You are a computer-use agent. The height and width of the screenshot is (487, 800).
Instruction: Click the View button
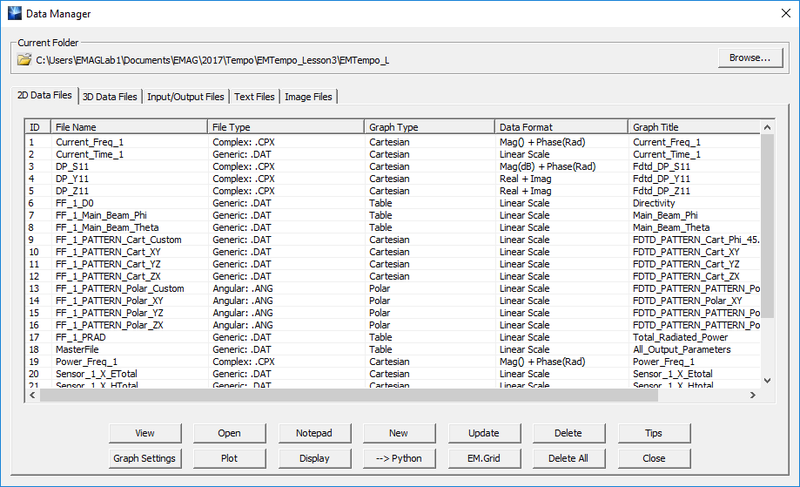(145, 433)
